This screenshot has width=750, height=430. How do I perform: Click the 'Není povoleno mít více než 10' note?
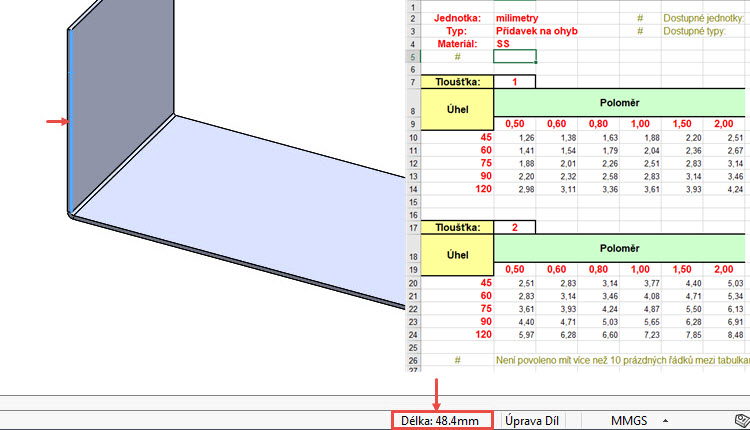pos(622,360)
